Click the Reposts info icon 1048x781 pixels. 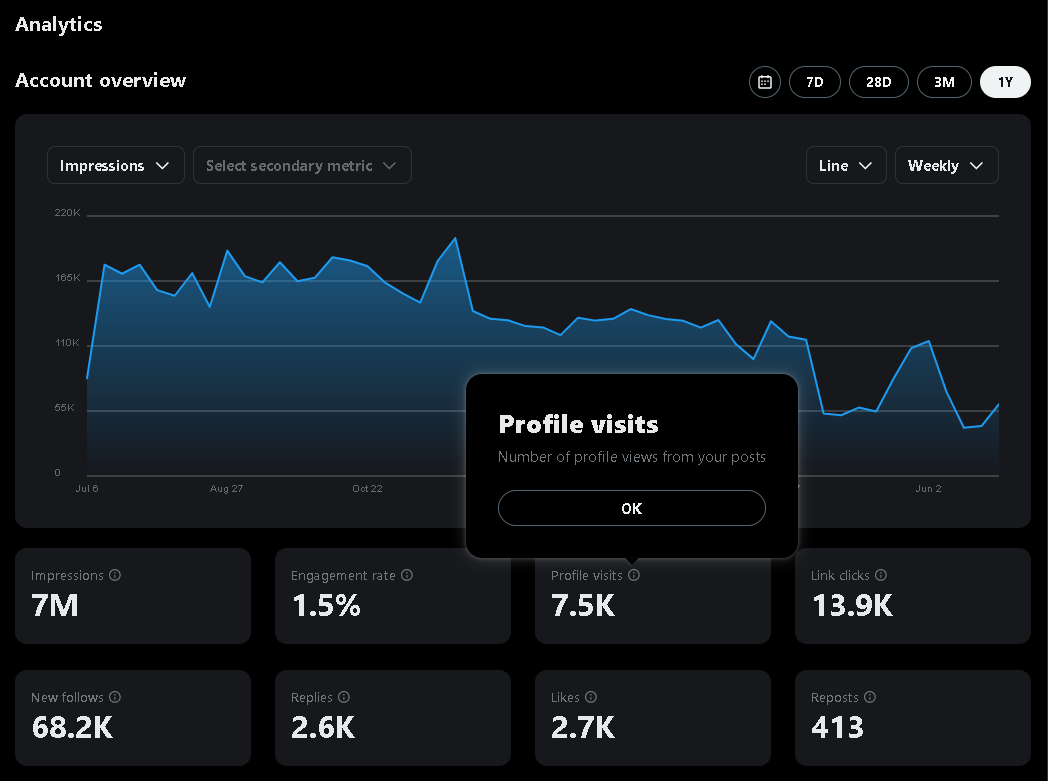870,697
